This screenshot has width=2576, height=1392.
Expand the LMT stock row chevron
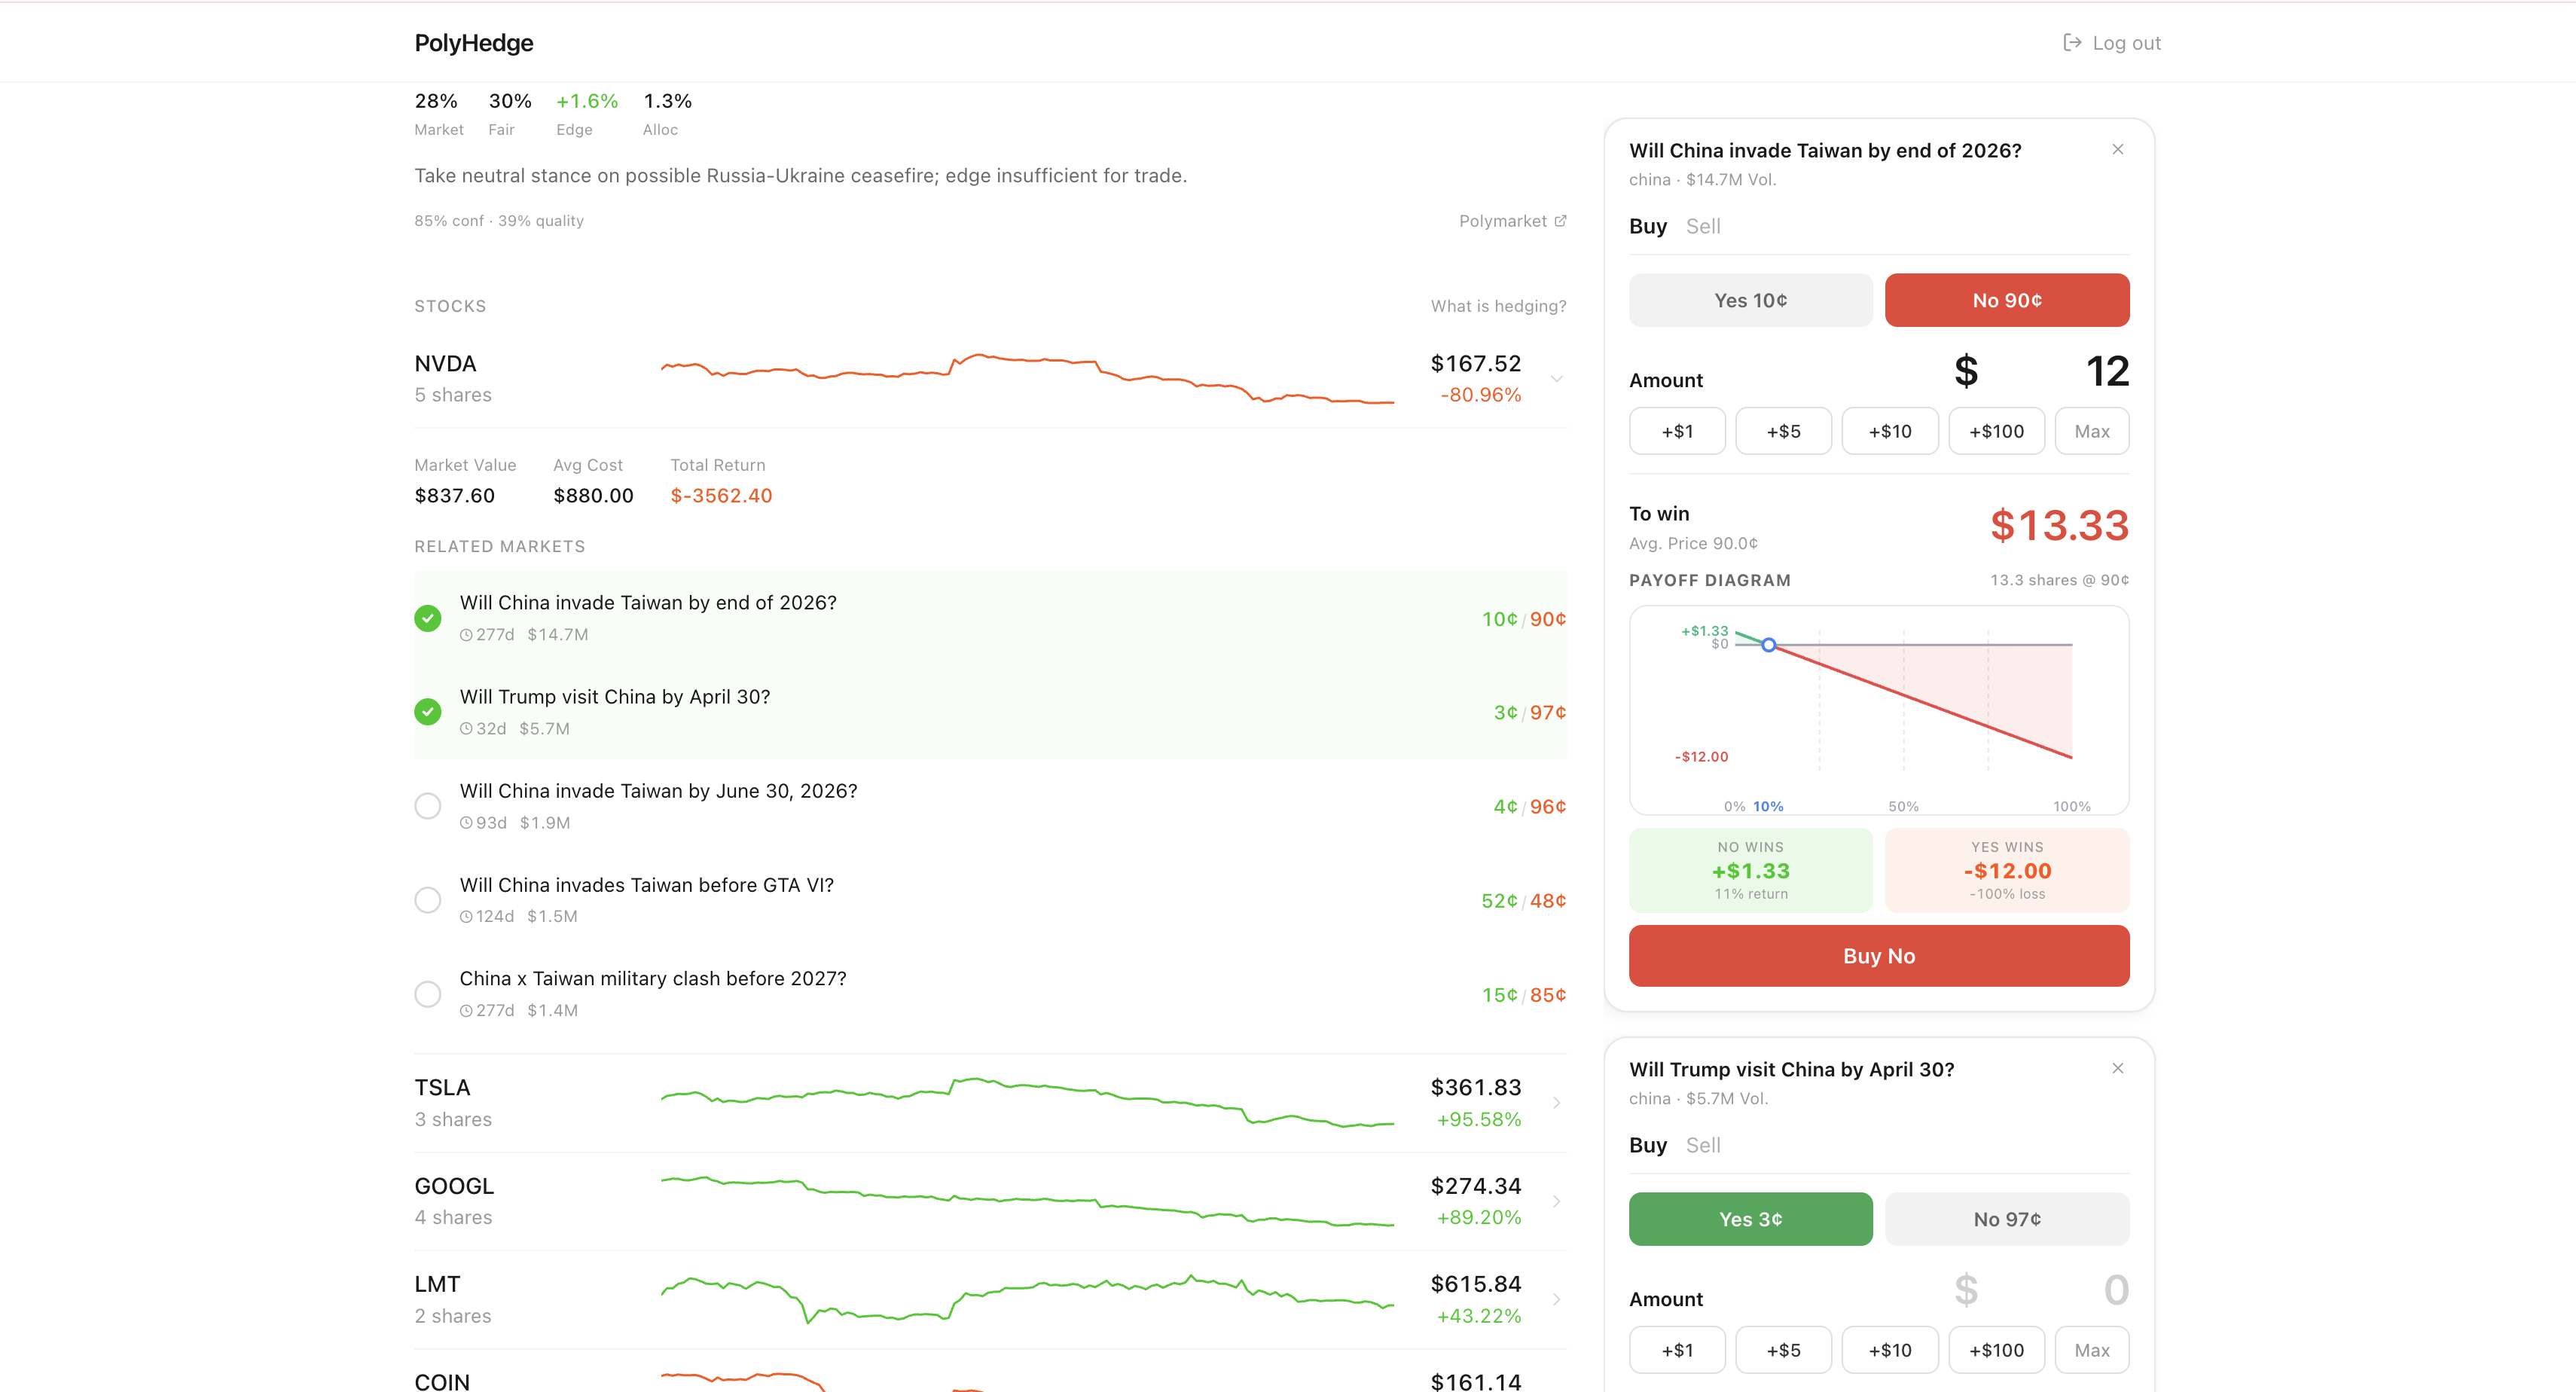coord(1556,1299)
